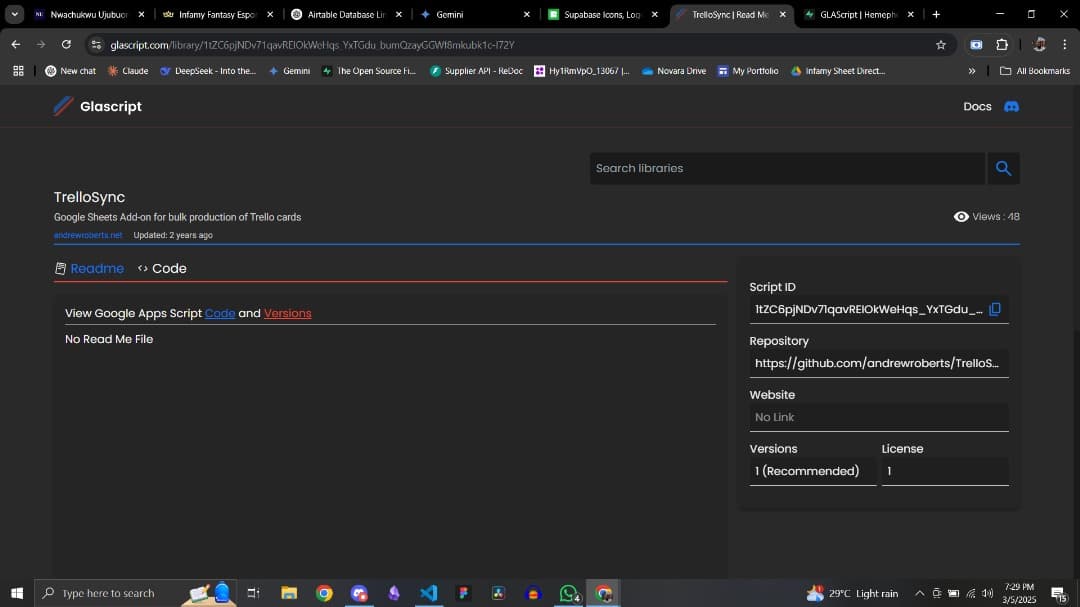
Task: View site information icon in address bar
Action: pos(96,45)
